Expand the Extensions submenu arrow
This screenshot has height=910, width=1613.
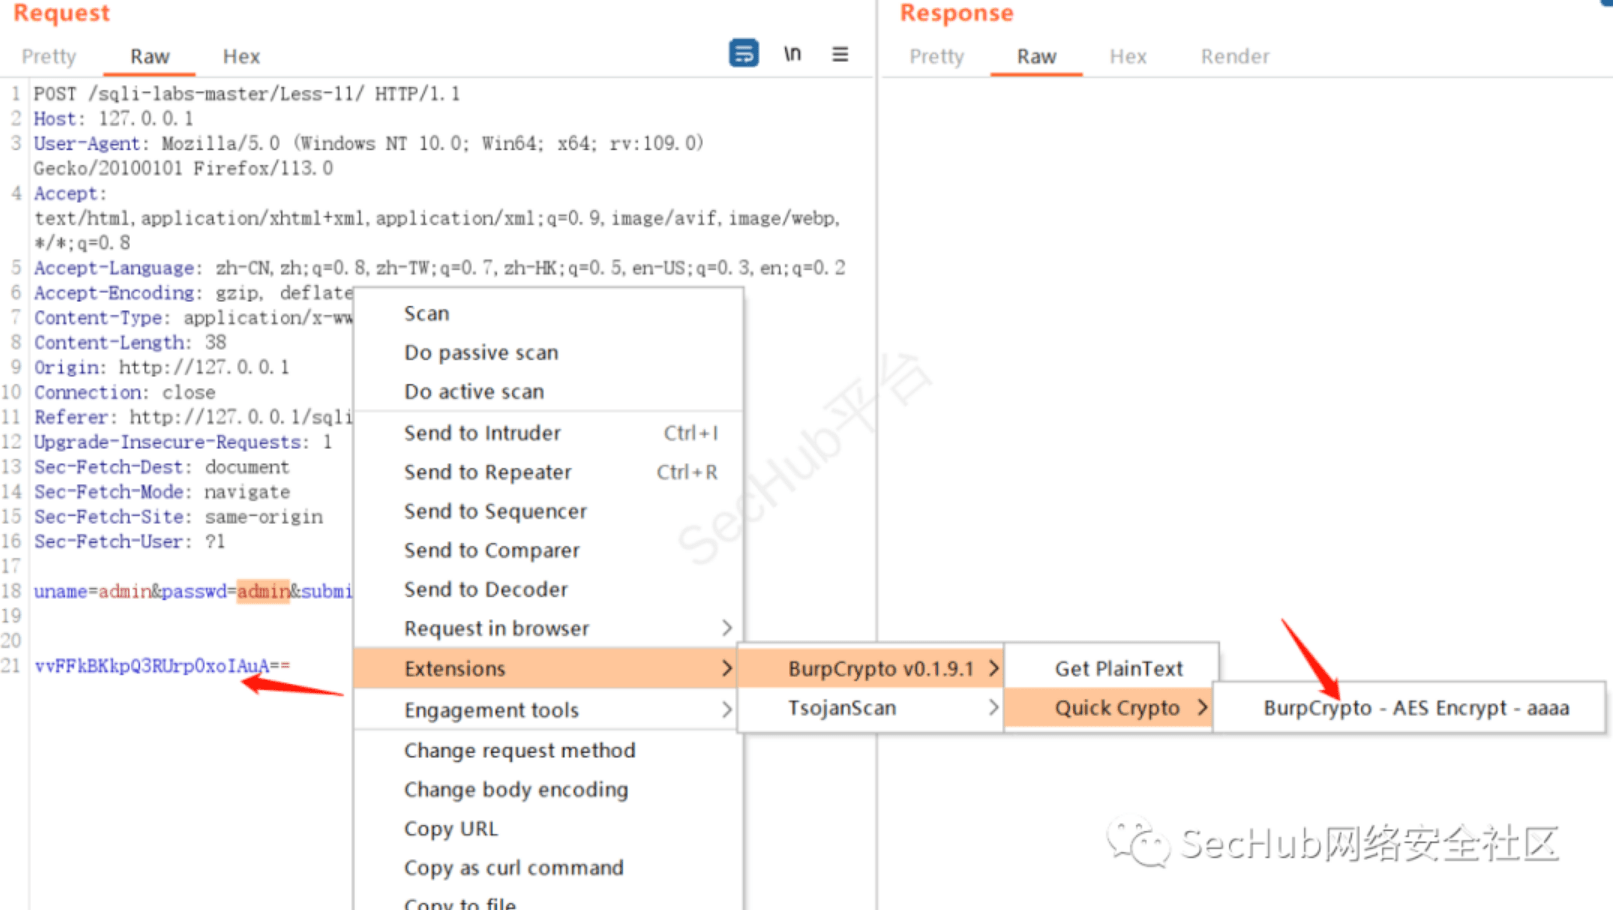tap(726, 668)
